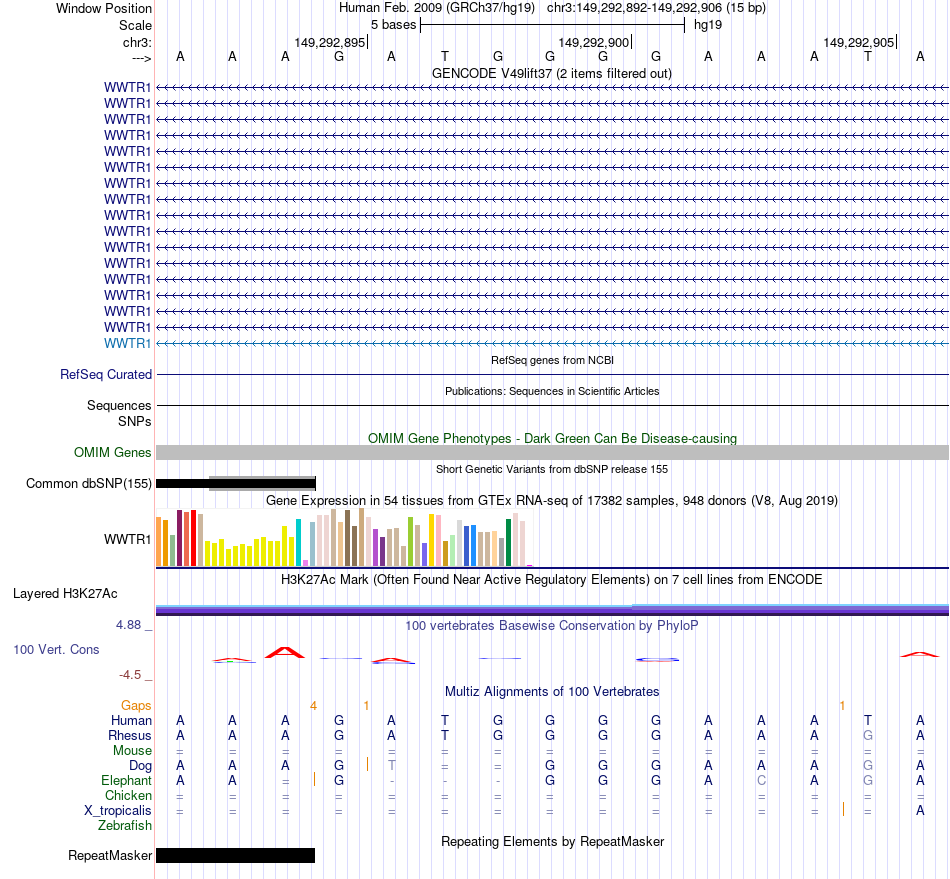950x879 pixels.
Task: Click the Window Position label
Action: point(104,8)
